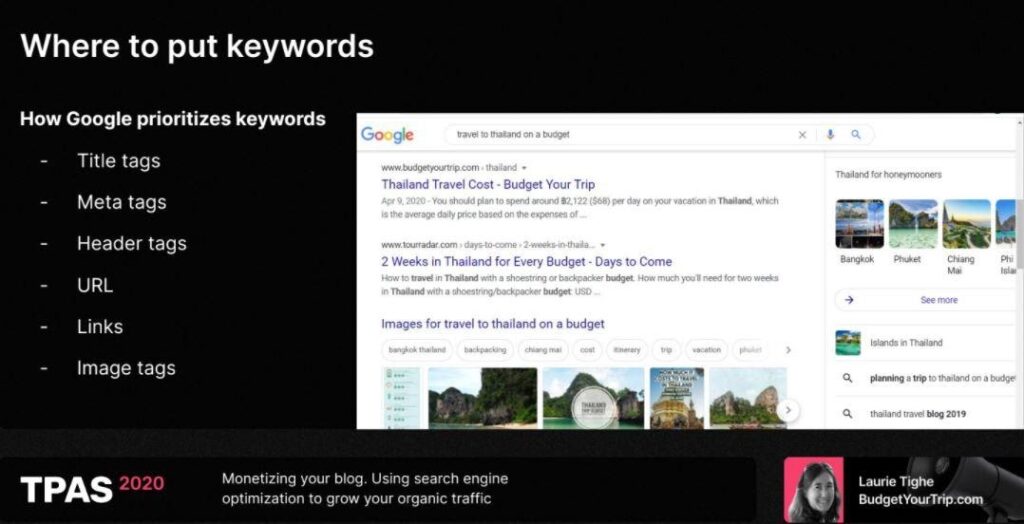Screen dimensions: 1024x524
Task: Select the 'bangkok thailand' filter chip
Action: coord(417,350)
